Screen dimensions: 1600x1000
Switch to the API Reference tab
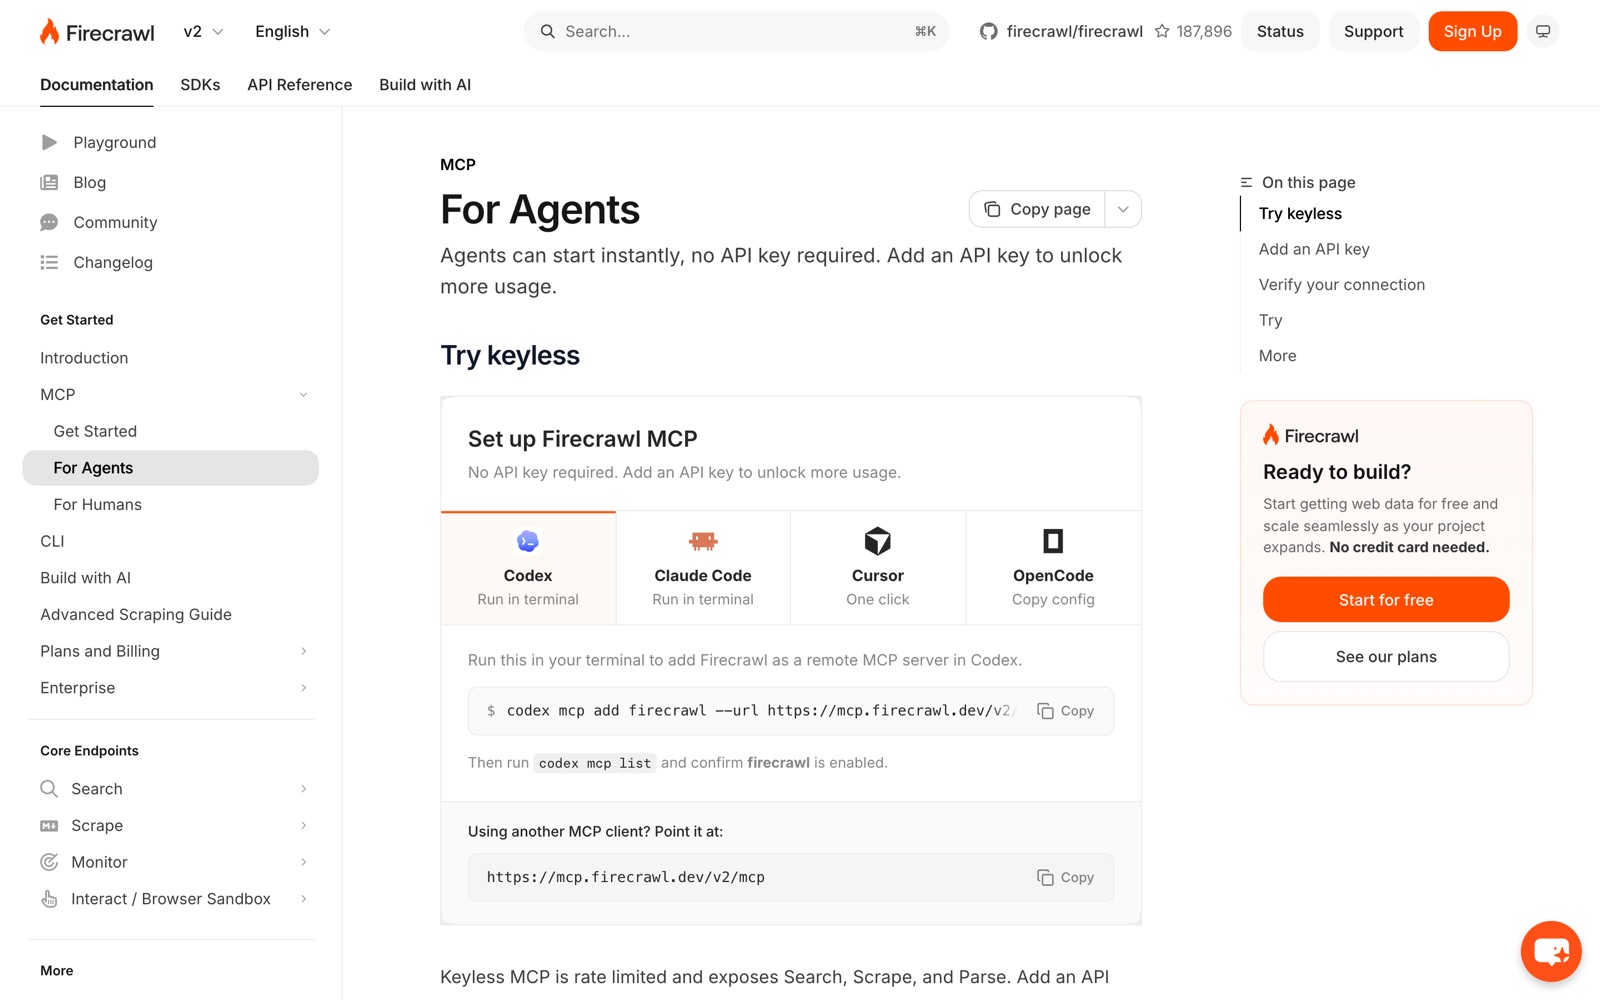(300, 85)
